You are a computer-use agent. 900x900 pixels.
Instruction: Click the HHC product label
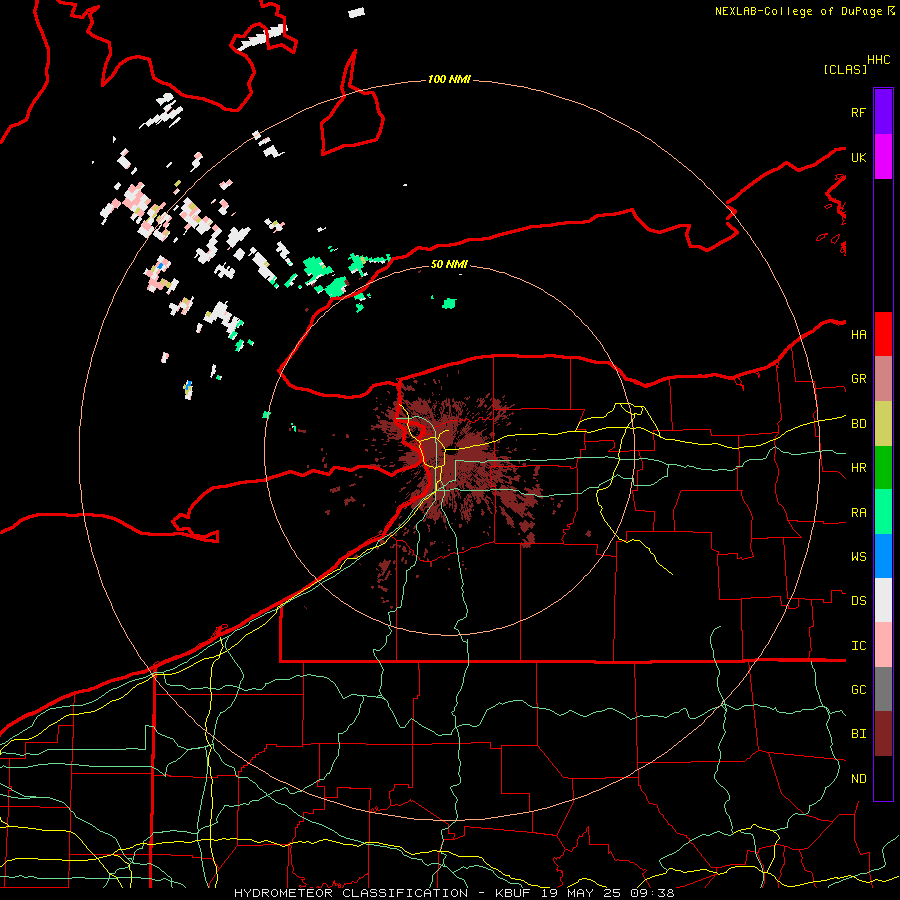[x=879, y=60]
